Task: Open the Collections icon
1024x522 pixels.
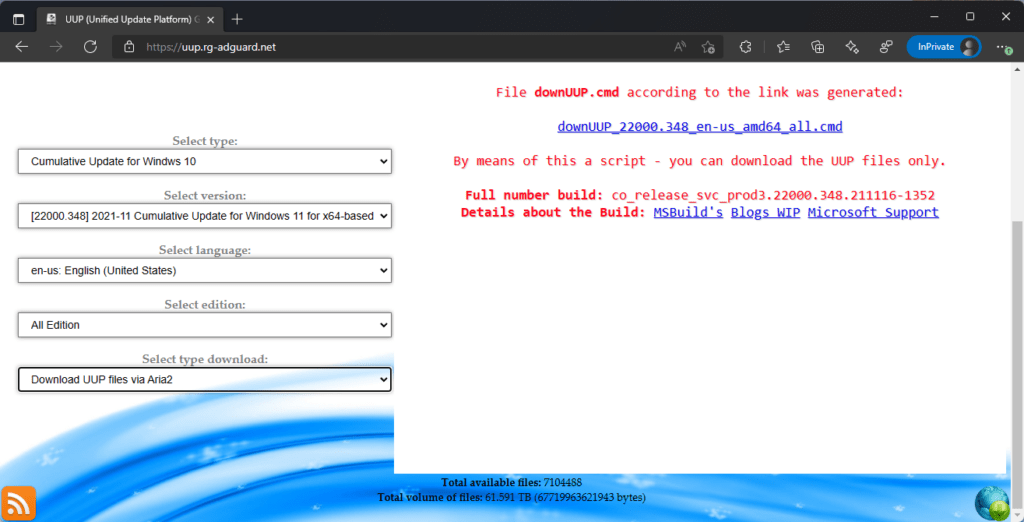Action: 817,47
